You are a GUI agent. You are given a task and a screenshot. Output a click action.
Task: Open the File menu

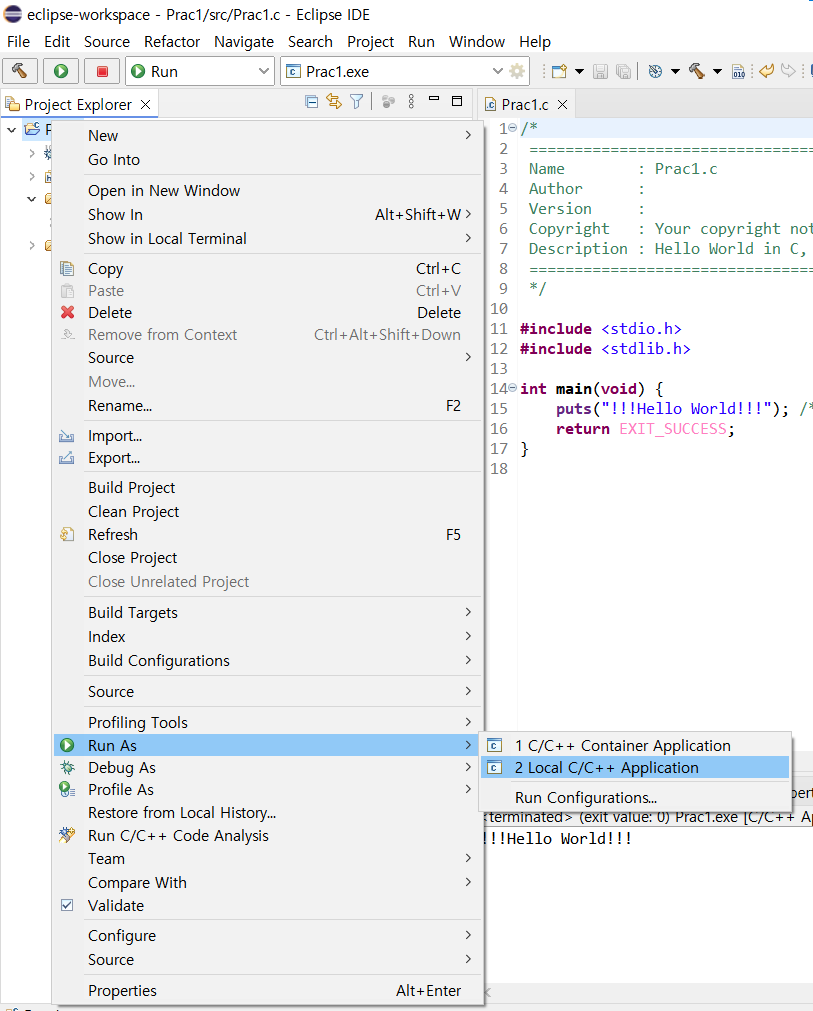tap(18, 42)
